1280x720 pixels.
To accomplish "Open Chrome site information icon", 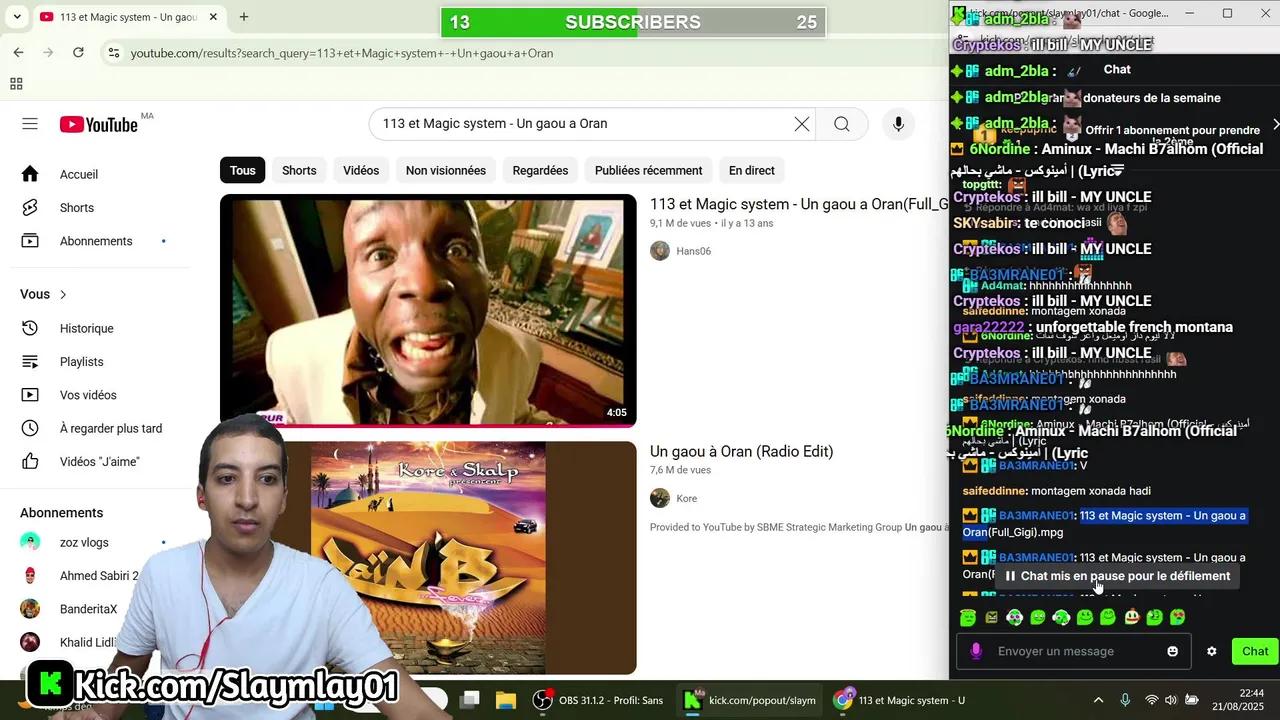I will click(x=114, y=53).
